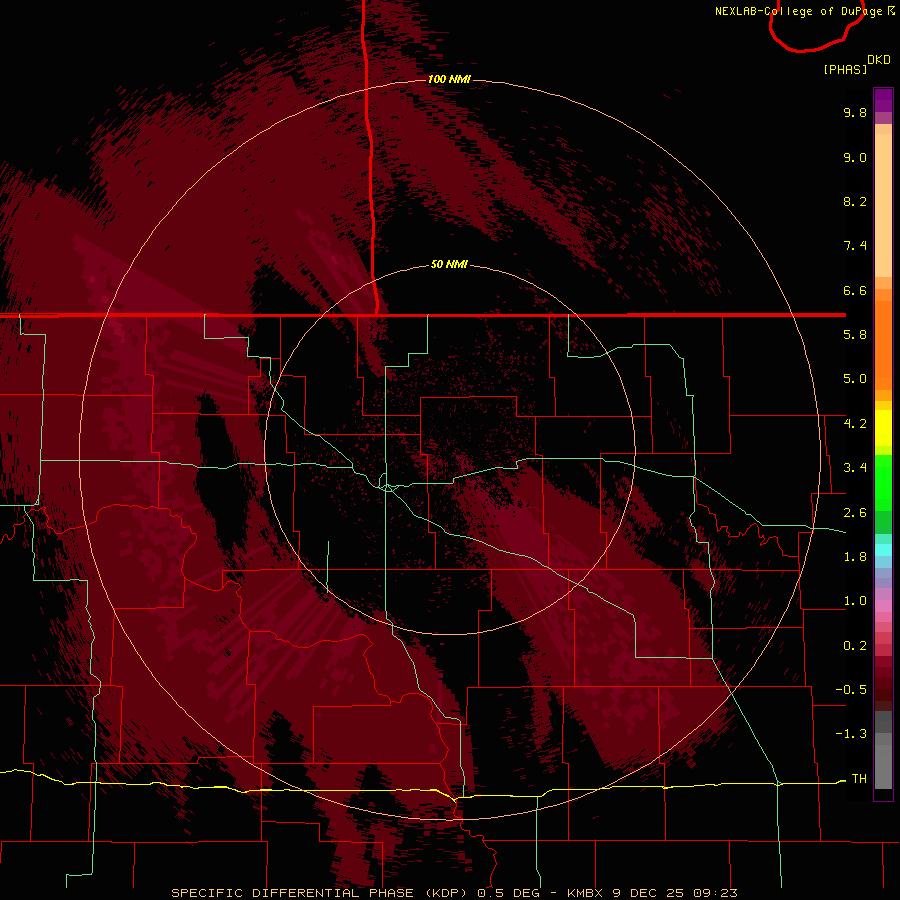Click the -0.5 scale value
900x900 pixels.
click(851, 690)
